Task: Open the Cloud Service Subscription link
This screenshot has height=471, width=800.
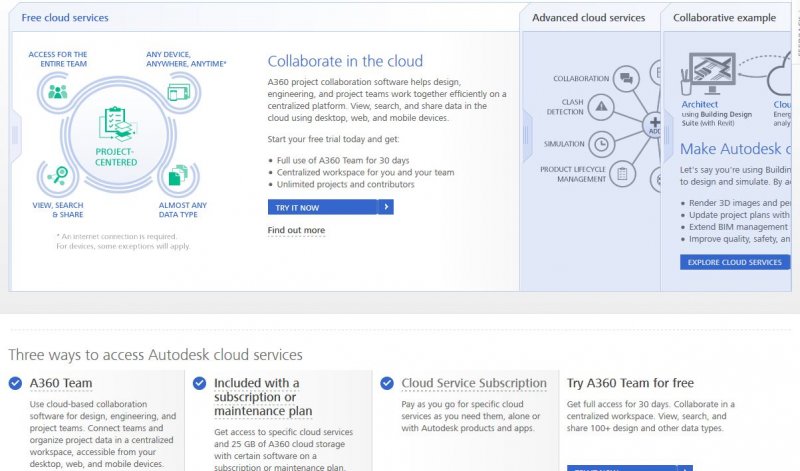Action: pos(474,383)
